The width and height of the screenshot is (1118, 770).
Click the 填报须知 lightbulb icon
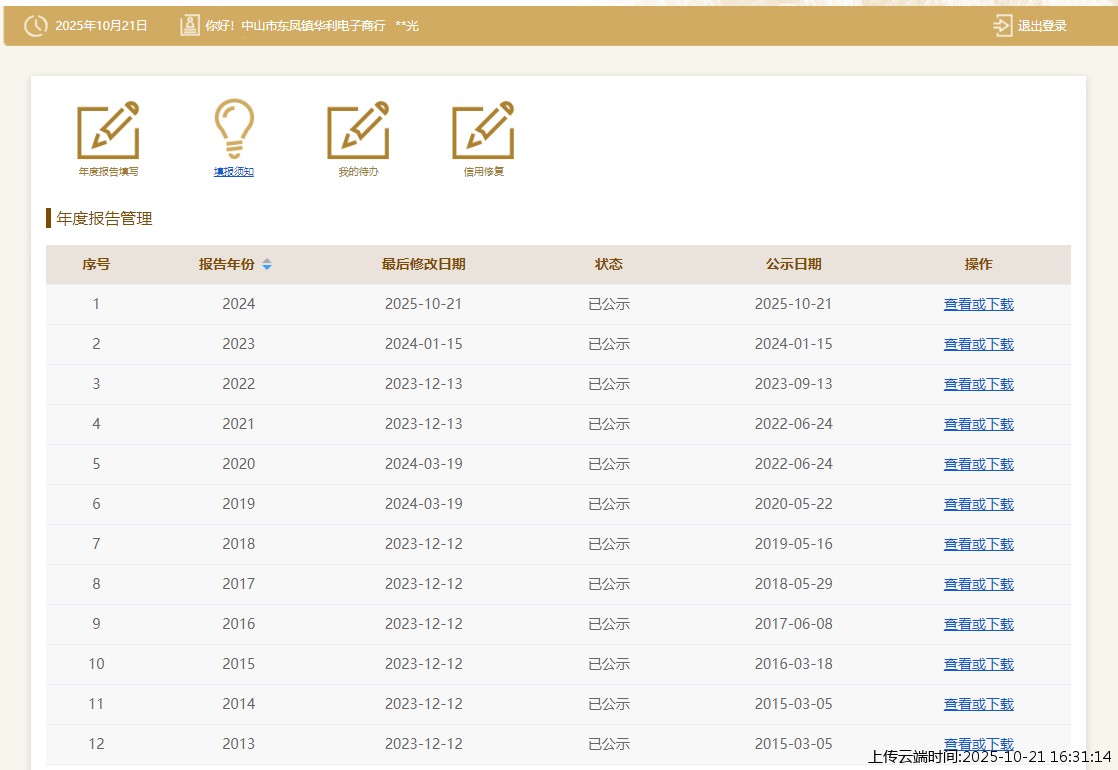234,129
